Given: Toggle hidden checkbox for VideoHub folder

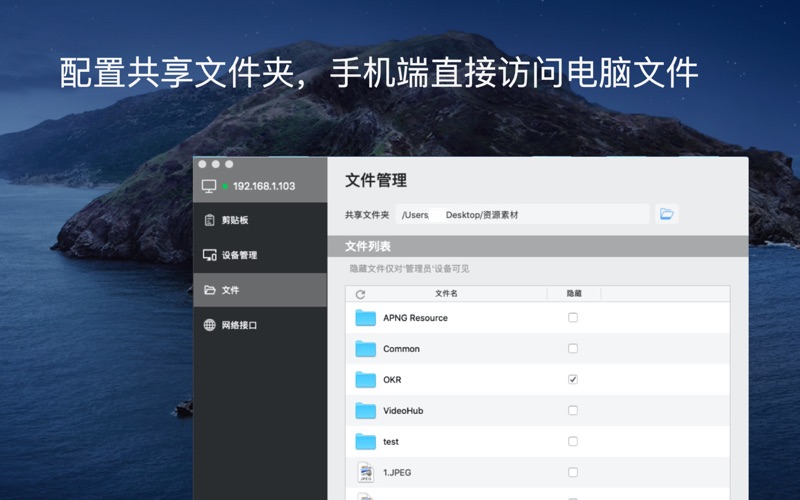Looking at the screenshot, I should [x=573, y=410].
